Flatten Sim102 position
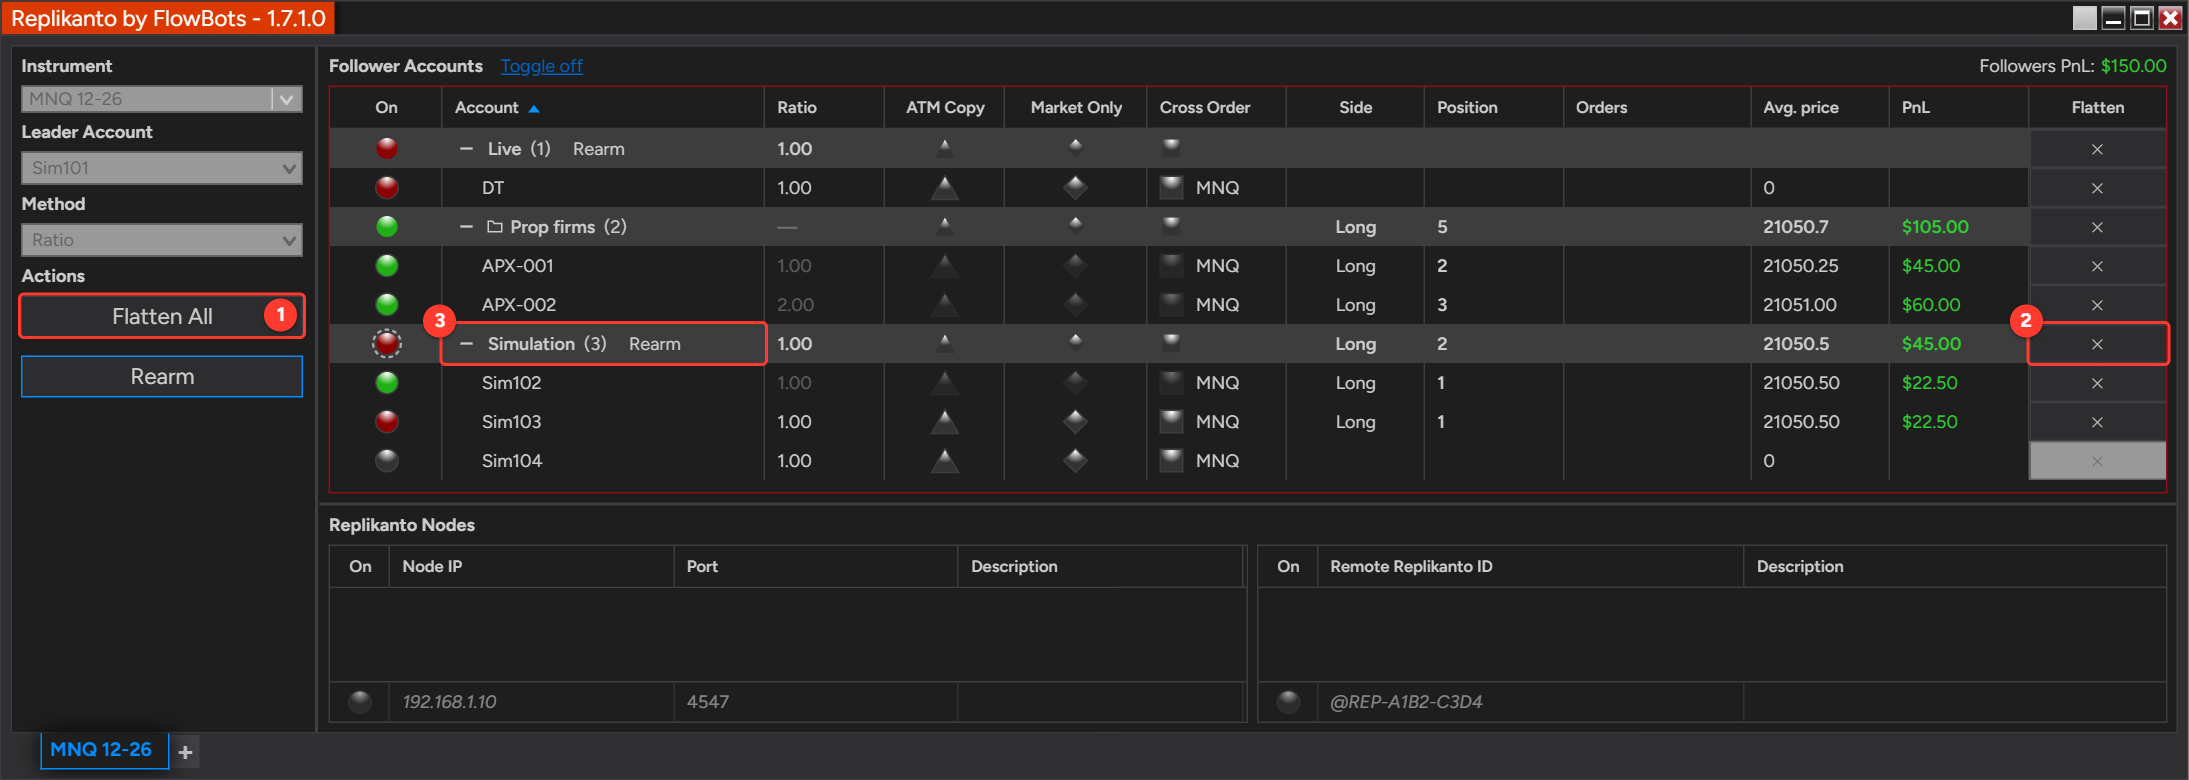The width and height of the screenshot is (2189, 780). pyautogui.click(x=2097, y=383)
